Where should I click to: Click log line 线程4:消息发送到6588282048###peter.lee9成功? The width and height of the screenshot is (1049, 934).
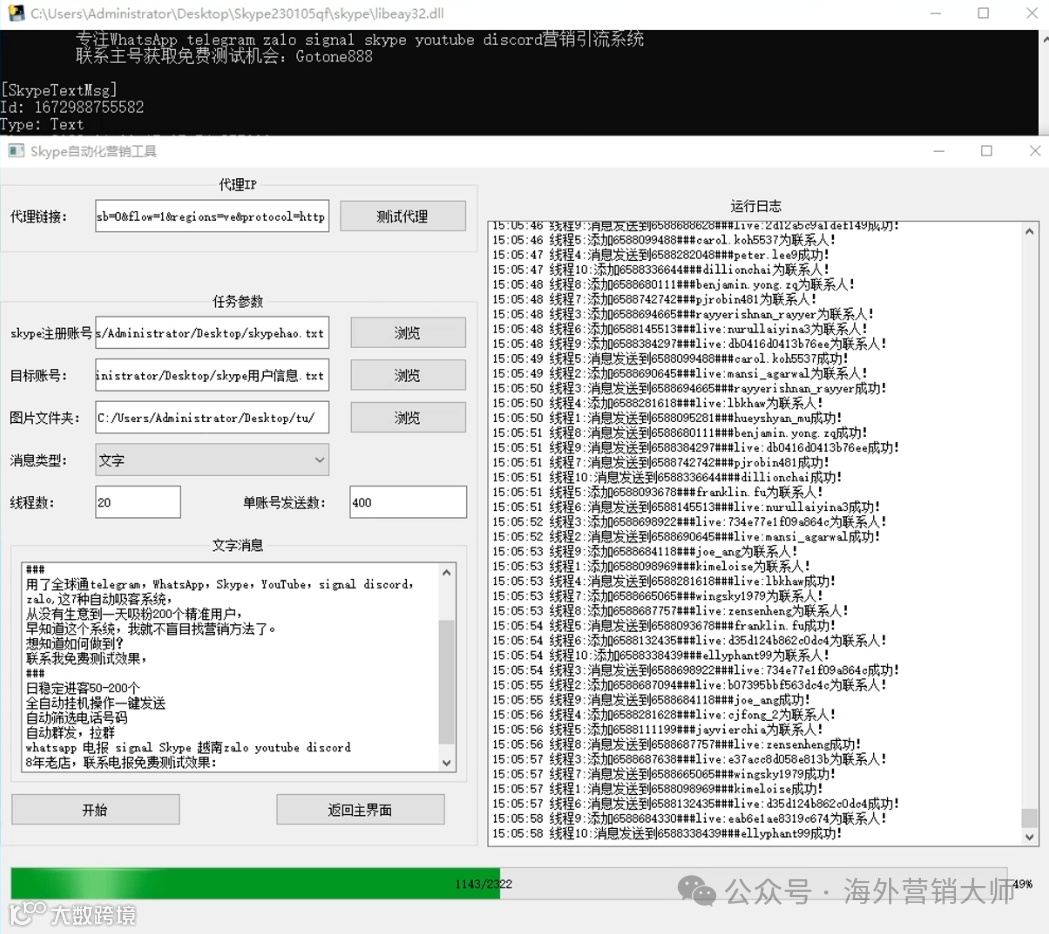pos(660,254)
